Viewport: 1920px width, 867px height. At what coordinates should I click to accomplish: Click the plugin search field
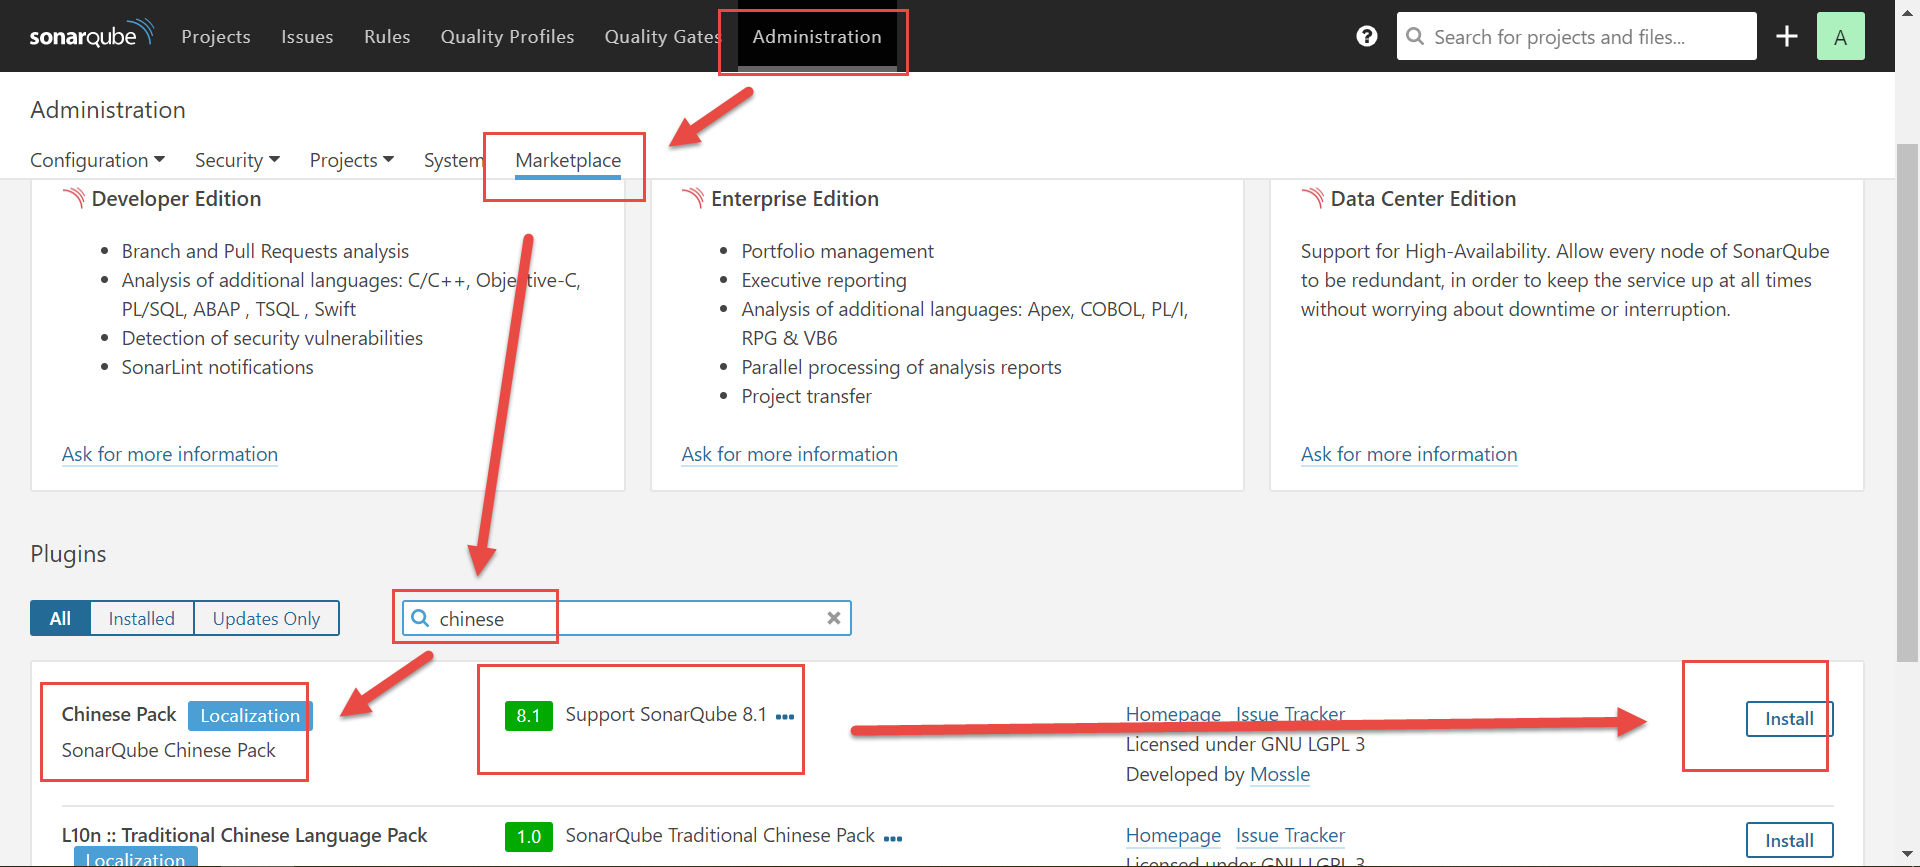[630, 618]
